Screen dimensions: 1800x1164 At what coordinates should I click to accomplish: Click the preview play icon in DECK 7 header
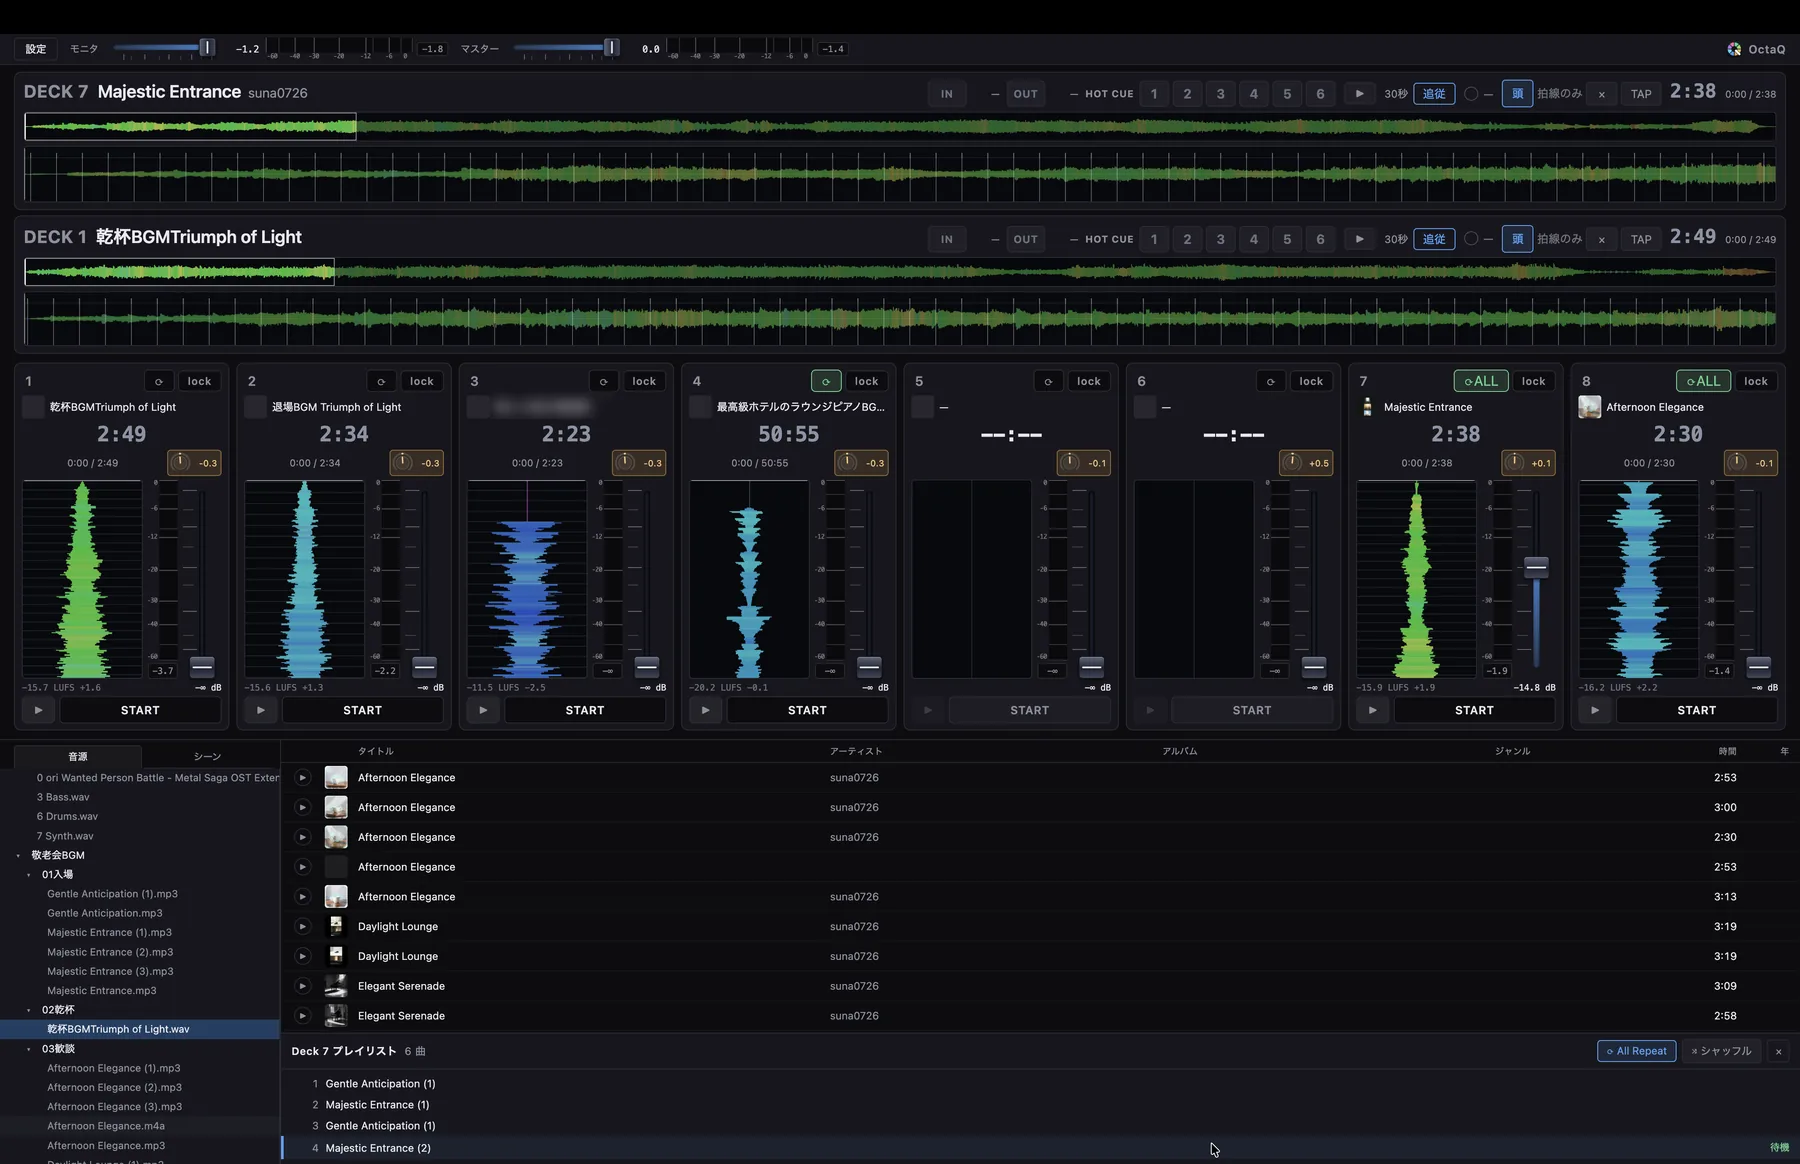pos(1359,94)
